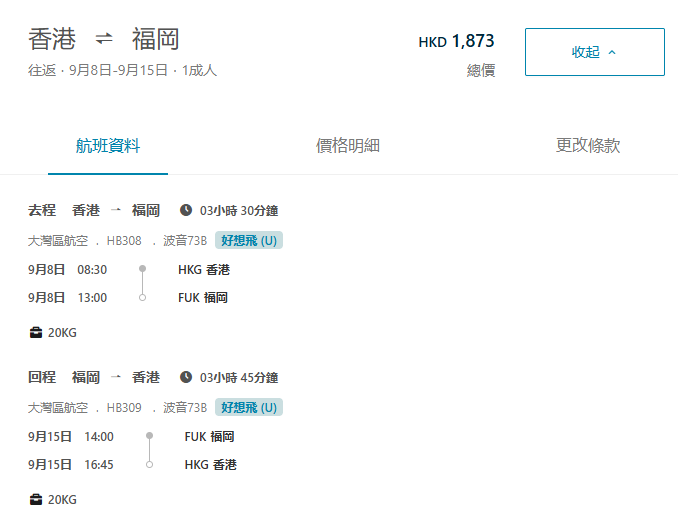Click the total price HKD 1,873
Viewport: 678px width, 521px height.
pos(456,42)
